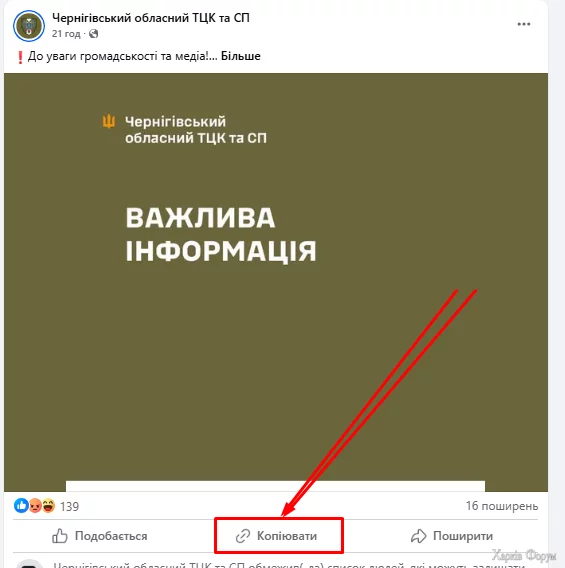Open the ВАЖЛИВА ІНФОРМАЦІЯ post image
The height and width of the screenshot is (568, 565).
pyautogui.click(x=276, y=282)
